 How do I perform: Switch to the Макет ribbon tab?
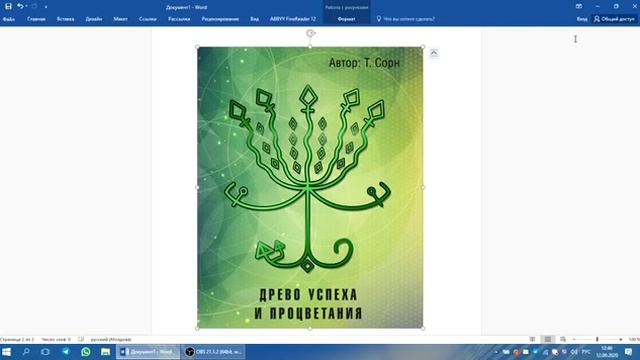[x=120, y=19]
